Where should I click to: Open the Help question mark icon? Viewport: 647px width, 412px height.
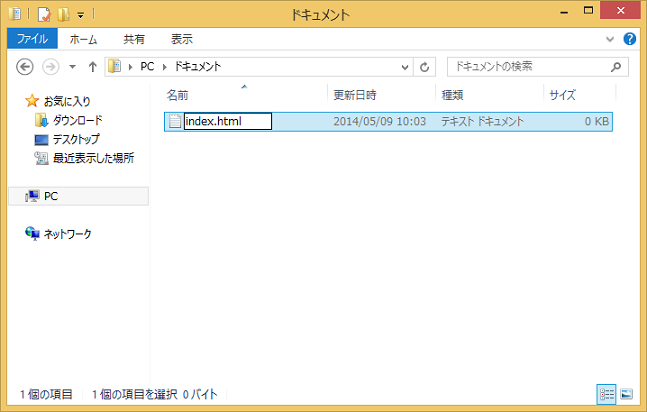click(630, 39)
